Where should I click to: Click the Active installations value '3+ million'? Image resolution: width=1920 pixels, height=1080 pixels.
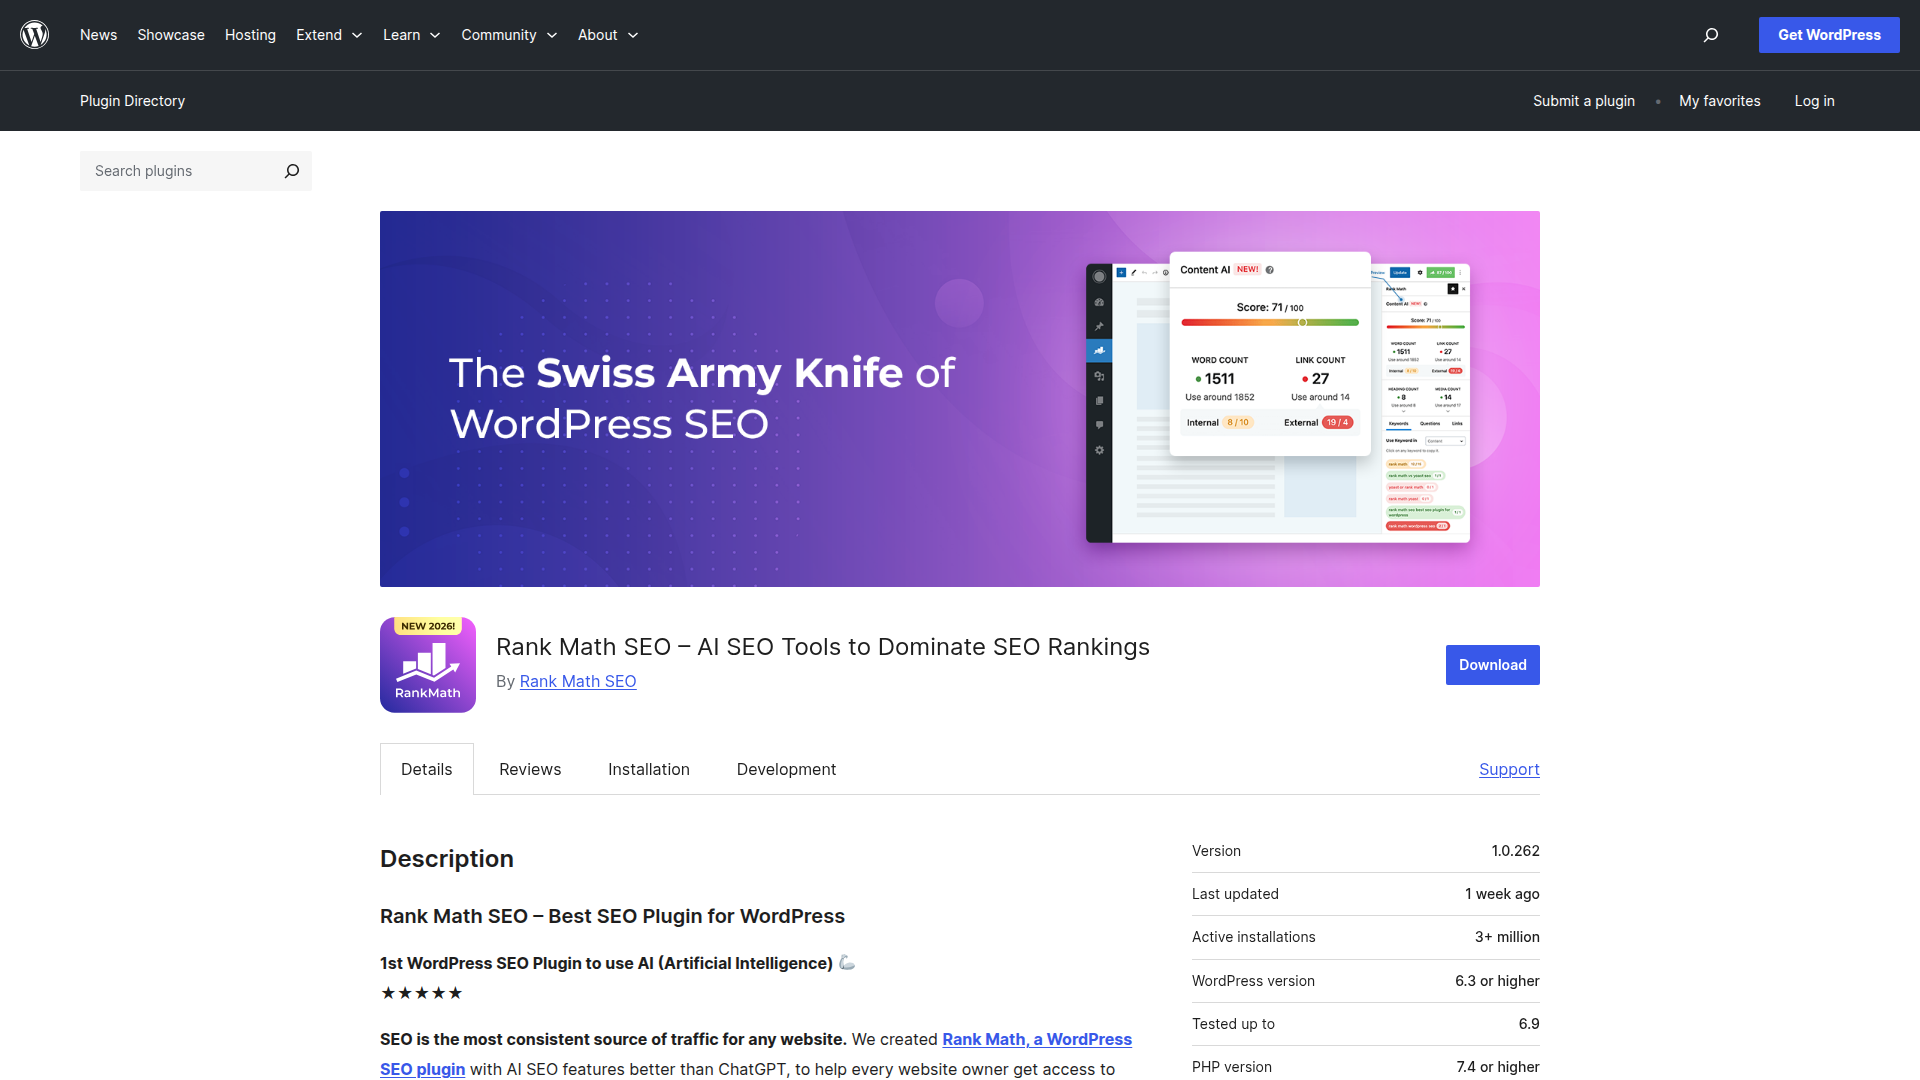(1507, 937)
